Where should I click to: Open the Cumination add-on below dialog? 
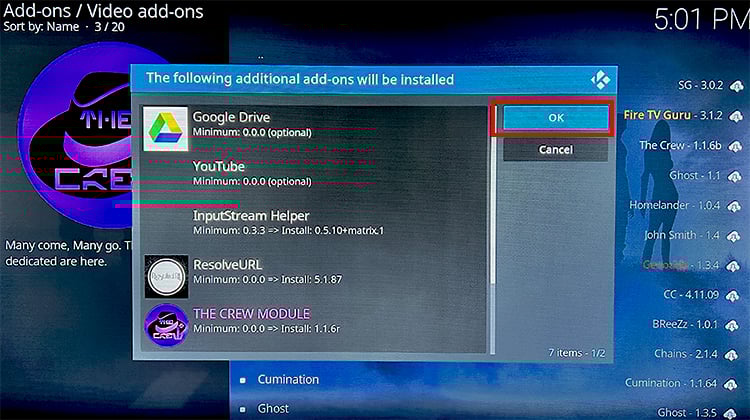pos(288,379)
